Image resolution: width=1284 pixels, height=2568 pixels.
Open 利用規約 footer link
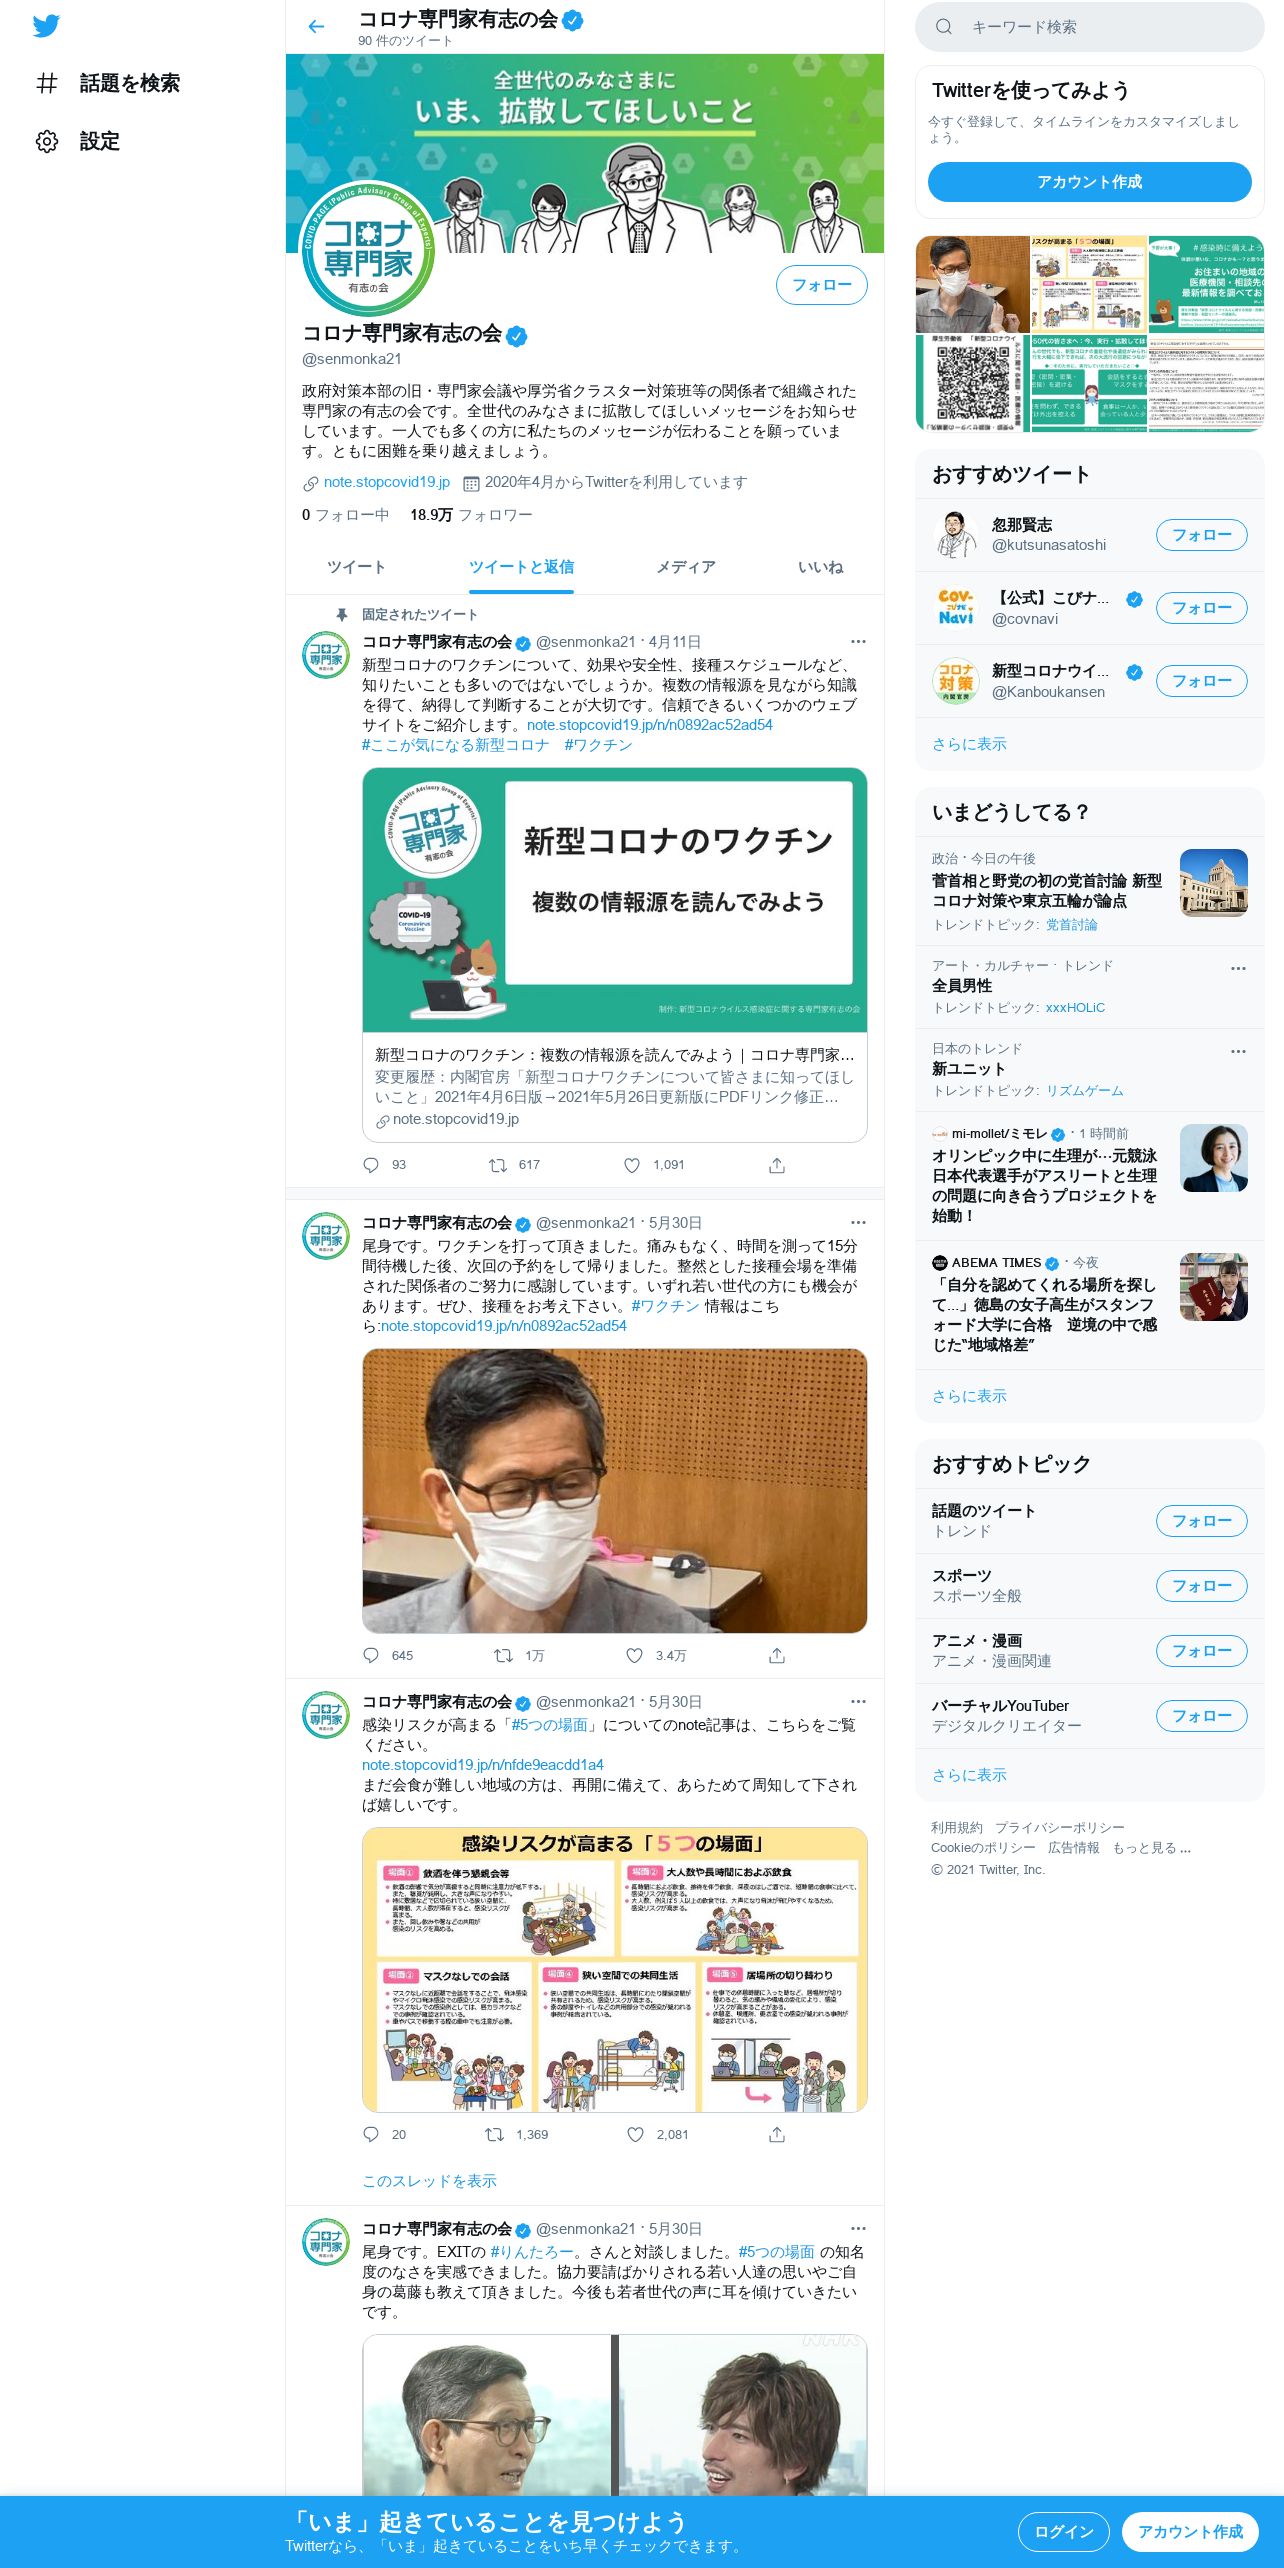click(x=957, y=1827)
